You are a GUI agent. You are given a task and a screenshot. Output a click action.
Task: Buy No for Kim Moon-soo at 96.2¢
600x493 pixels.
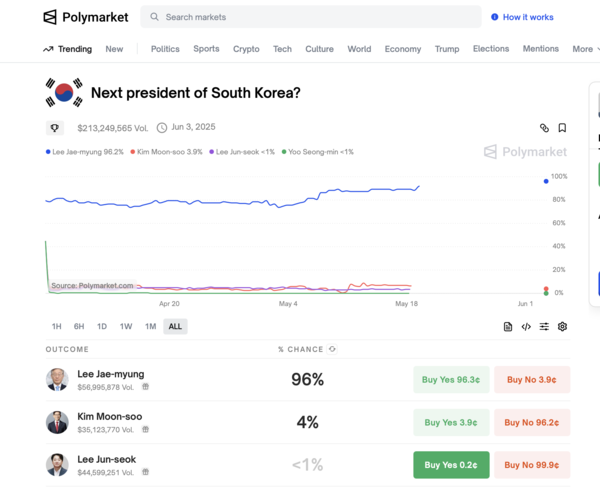click(x=532, y=422)
